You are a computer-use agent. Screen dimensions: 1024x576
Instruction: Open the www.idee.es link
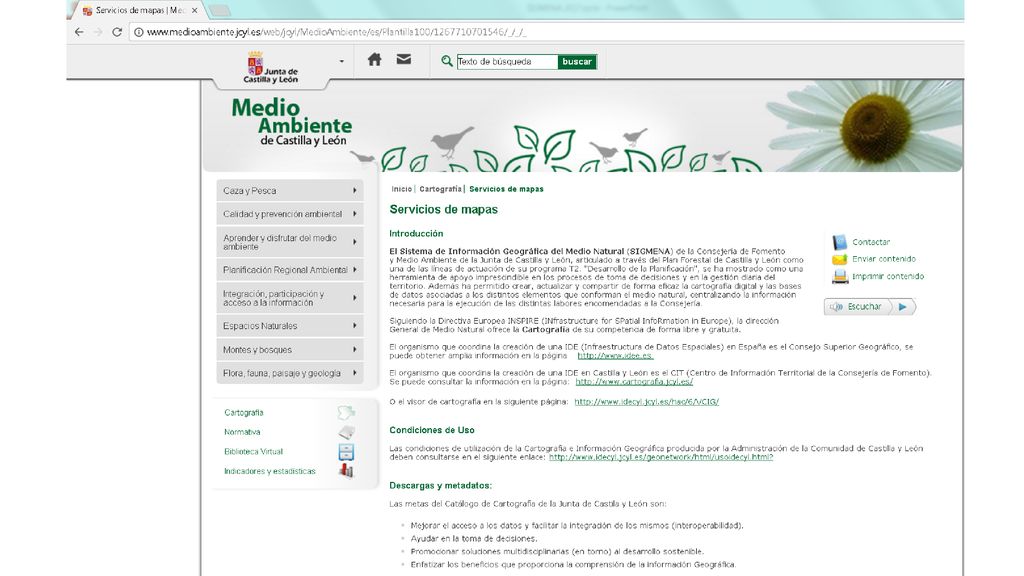coord(615,356)
